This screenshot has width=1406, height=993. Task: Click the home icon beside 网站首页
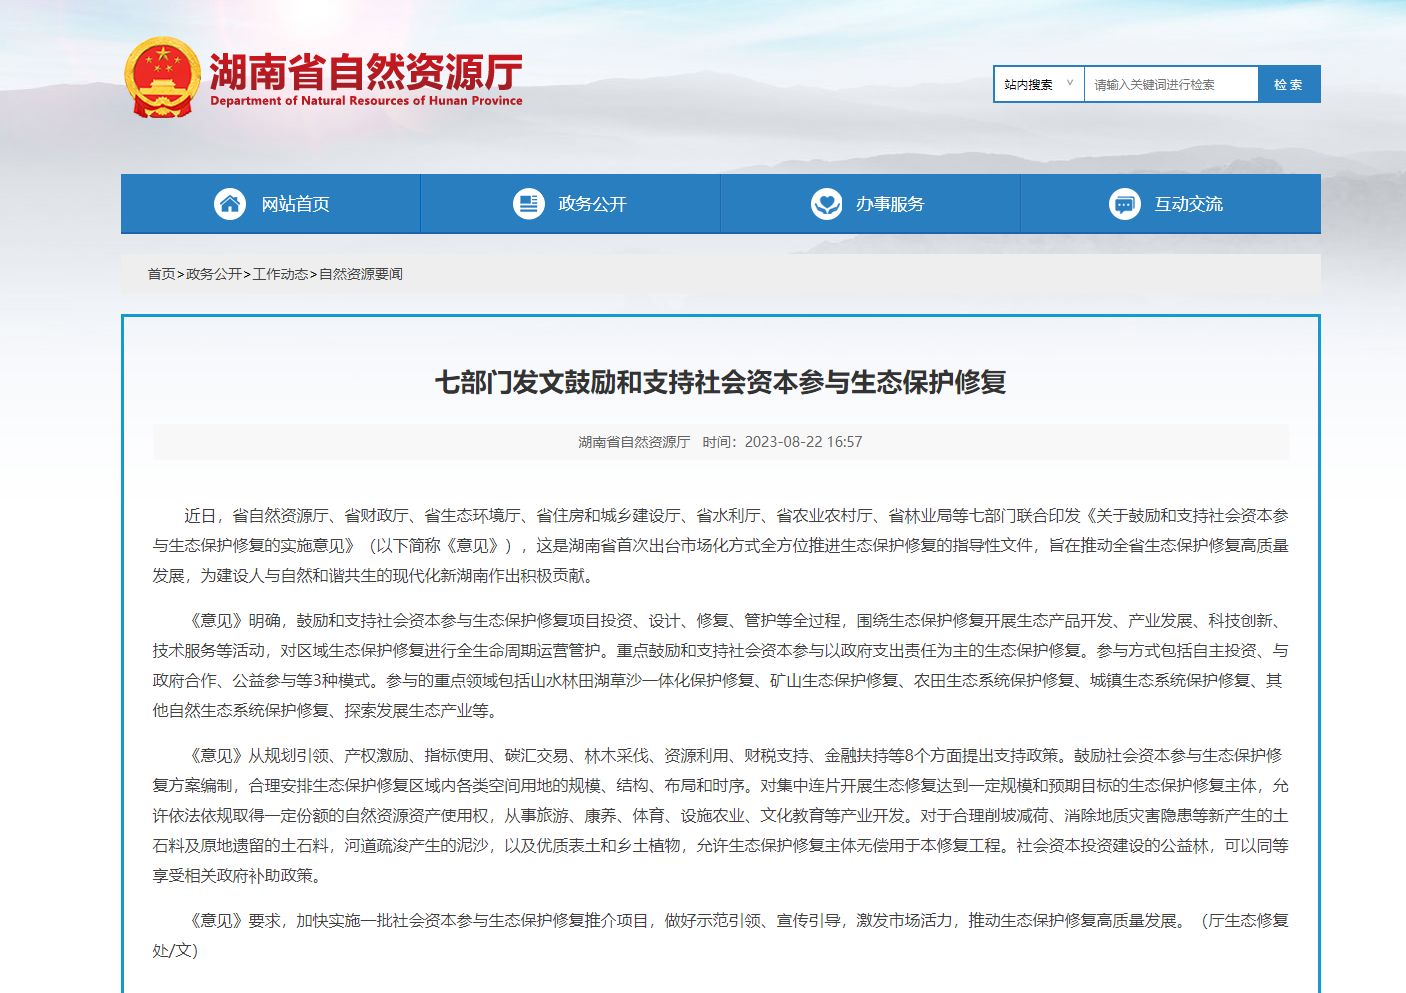pos(229,204)
